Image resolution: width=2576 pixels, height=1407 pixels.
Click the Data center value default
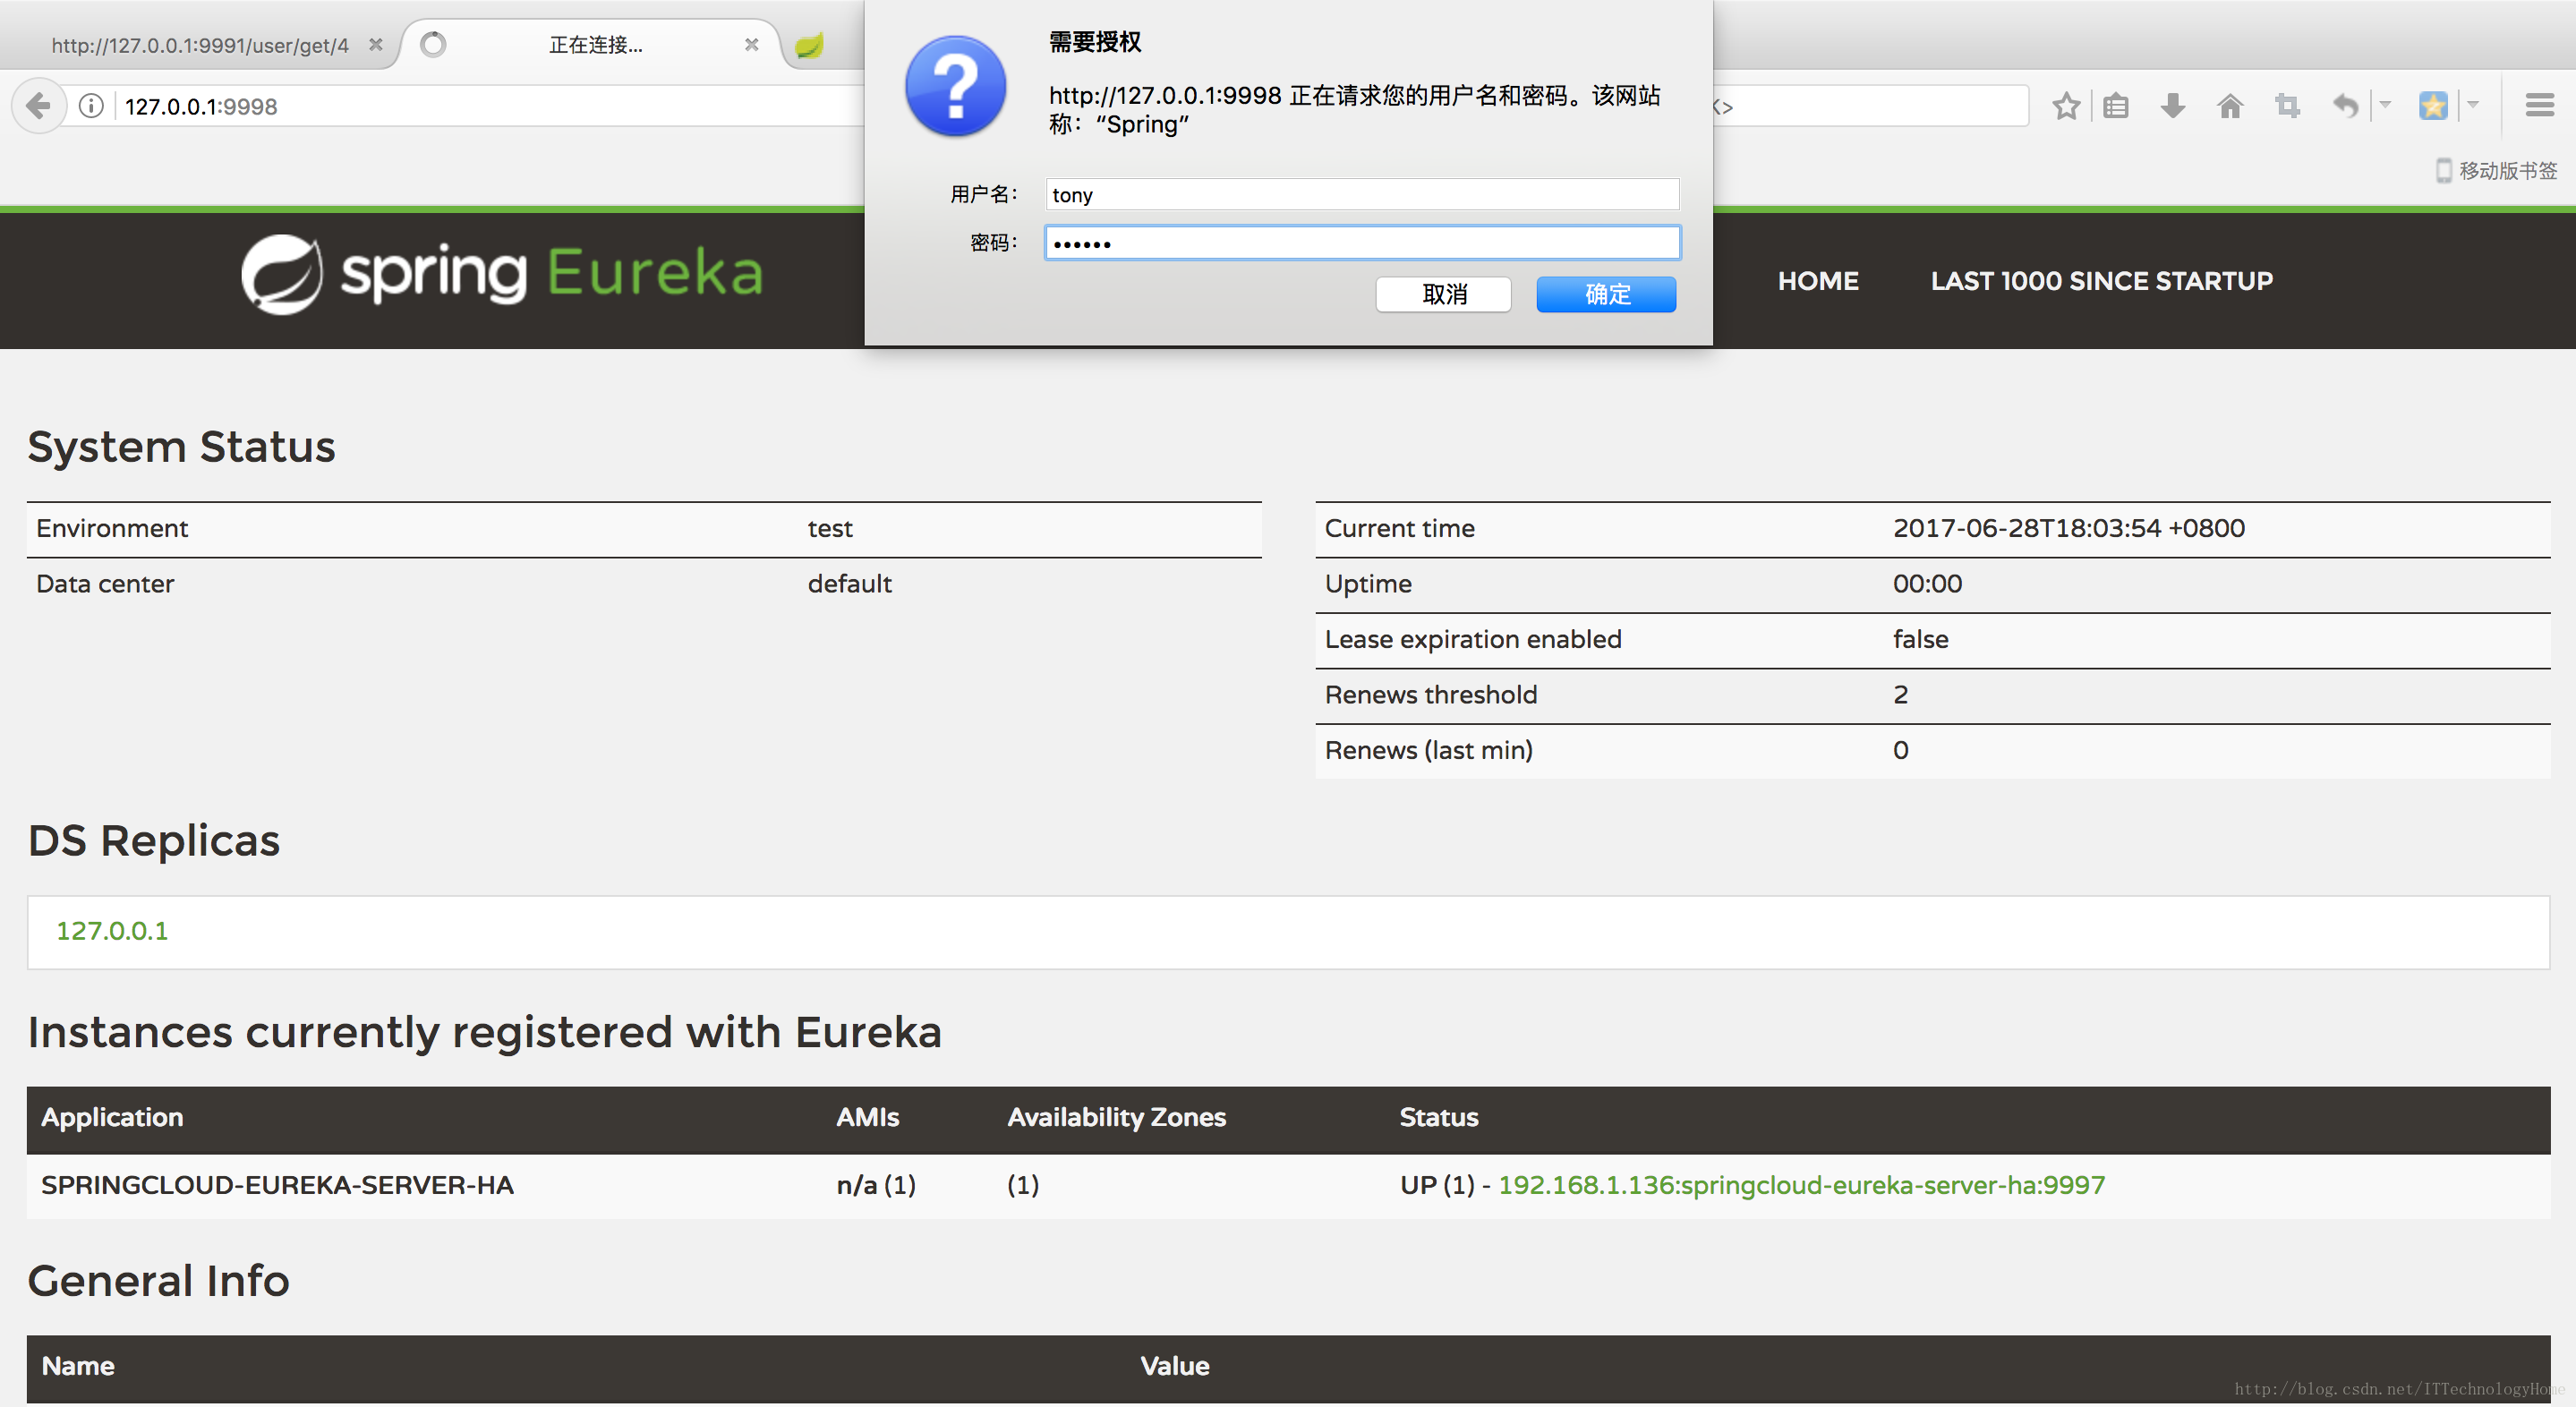tap(849, 584)
